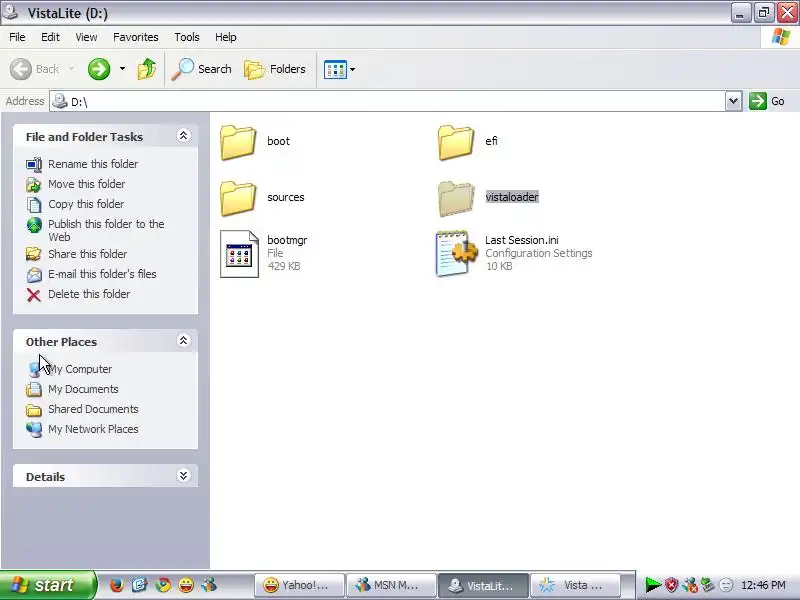
Task: Click Copy this folder
Action: (86, 204)
